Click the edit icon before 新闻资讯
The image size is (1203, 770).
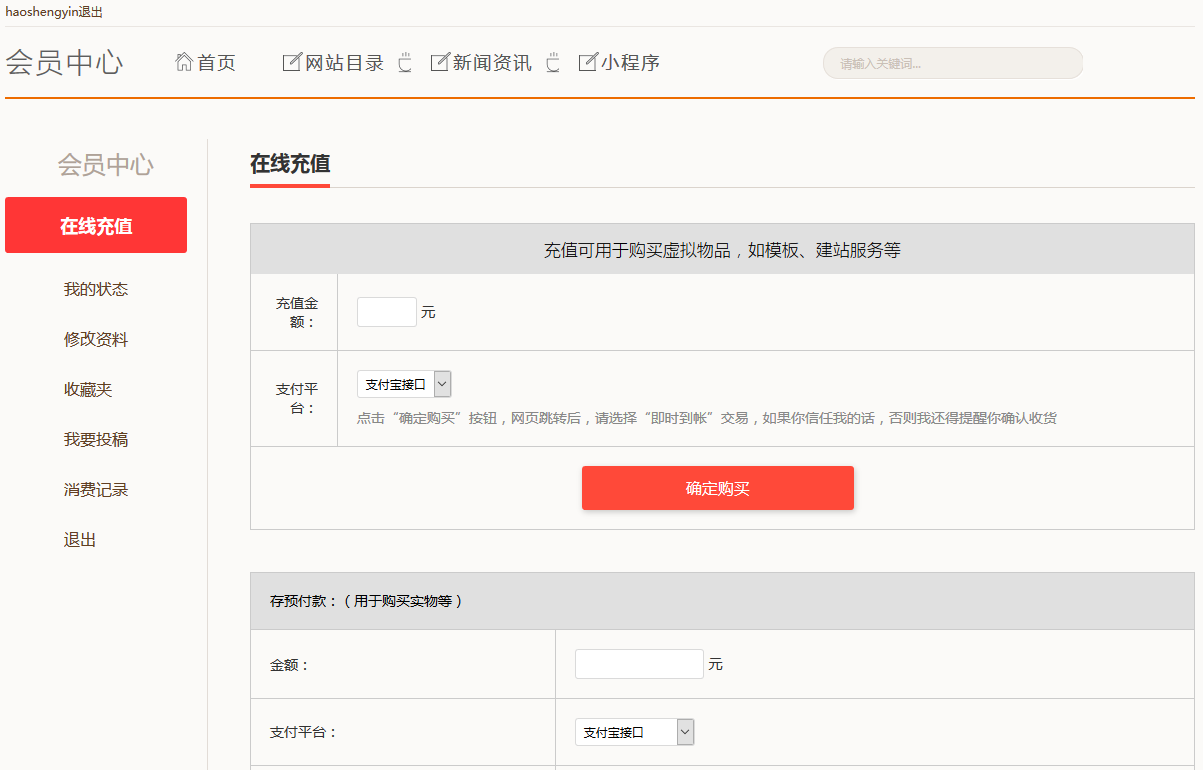(x=439, y=62)
